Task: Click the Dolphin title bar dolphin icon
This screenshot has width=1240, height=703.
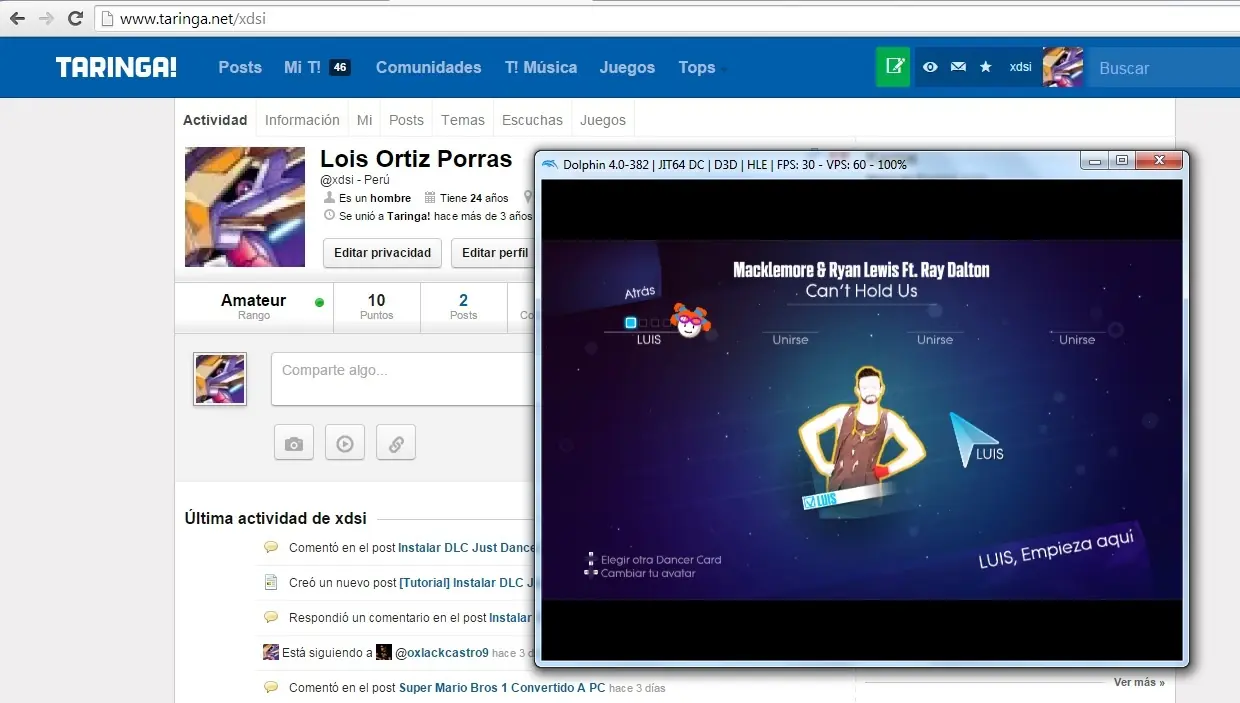Action: click(550, 163)
